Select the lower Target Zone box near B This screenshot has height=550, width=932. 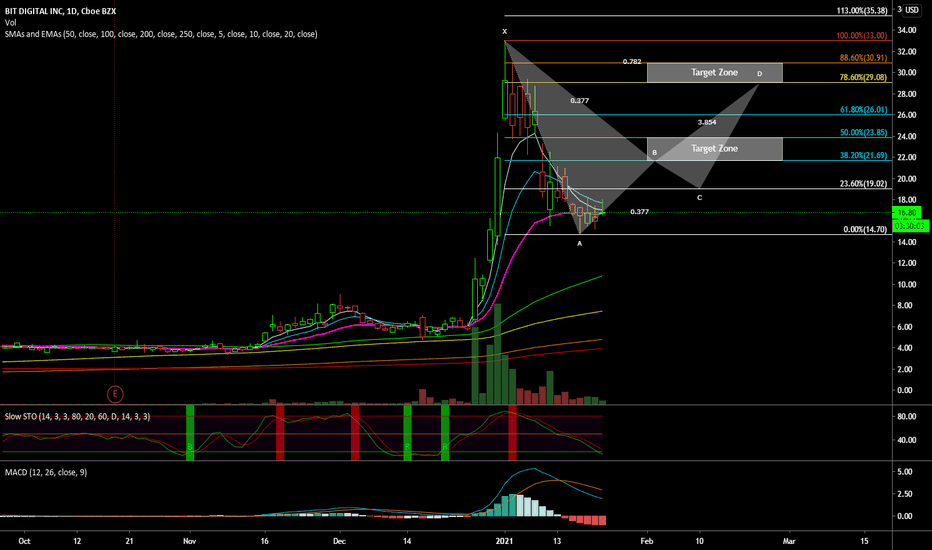(x=714, y=149)
